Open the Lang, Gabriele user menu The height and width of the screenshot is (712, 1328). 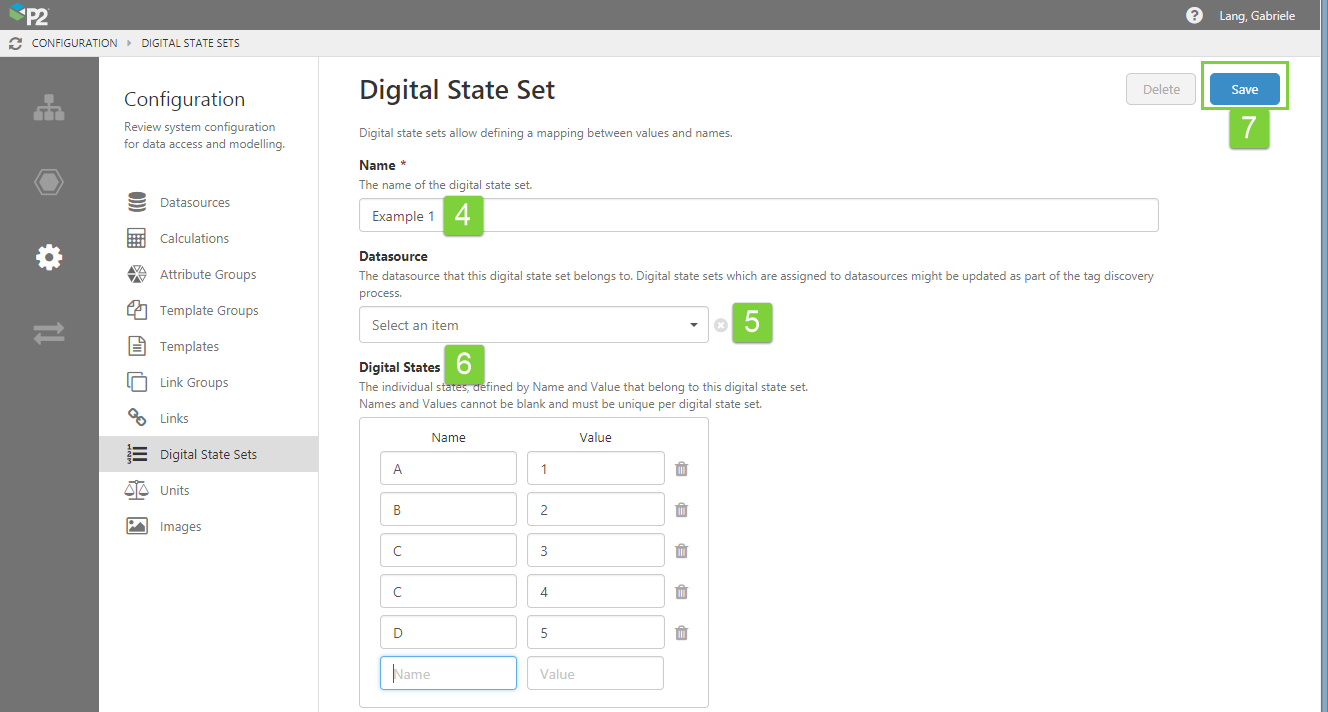(x=1257, y=15)
